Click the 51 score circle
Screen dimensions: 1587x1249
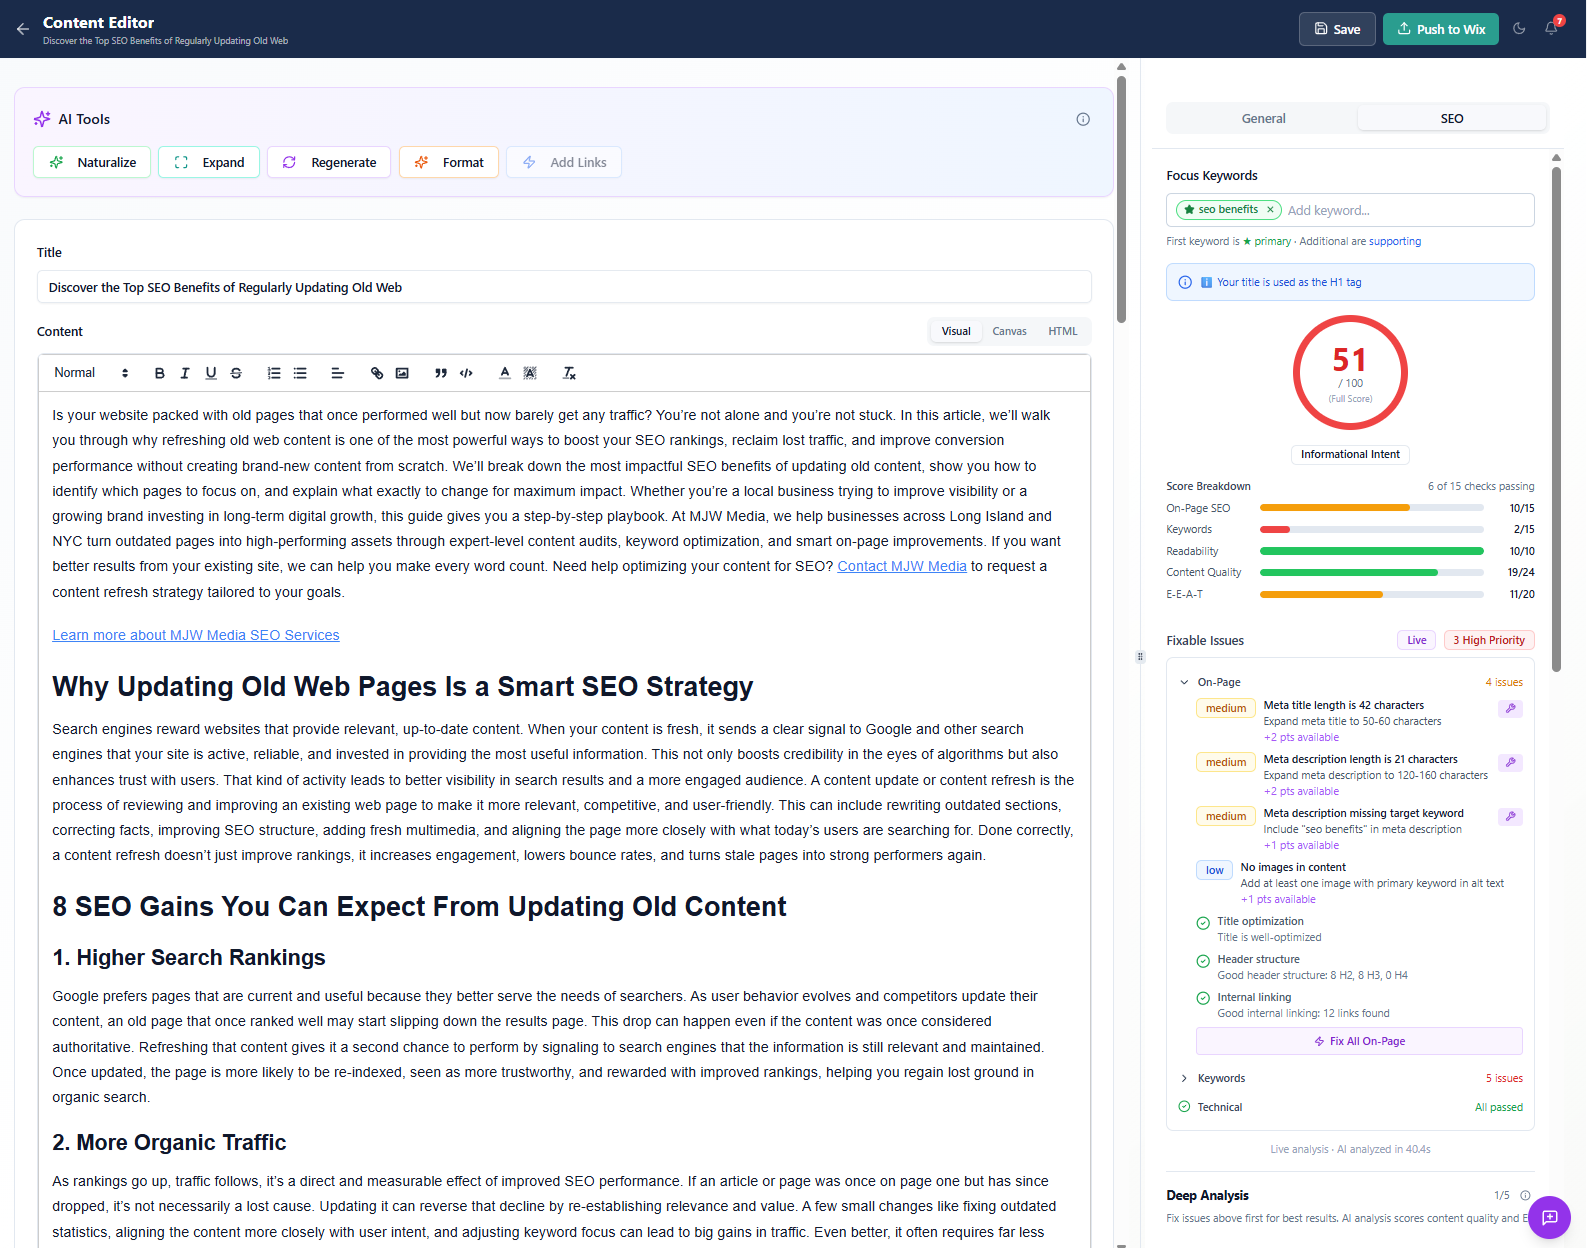tap(1350, 373)
